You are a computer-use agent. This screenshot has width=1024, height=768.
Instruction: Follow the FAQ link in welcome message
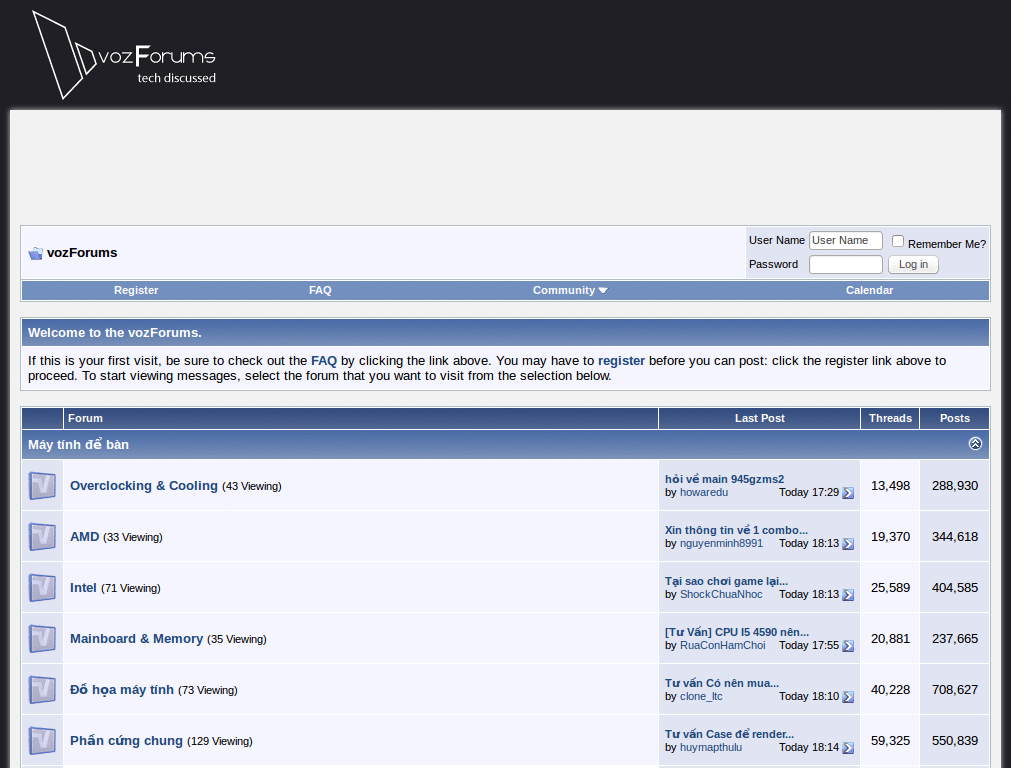324,361
